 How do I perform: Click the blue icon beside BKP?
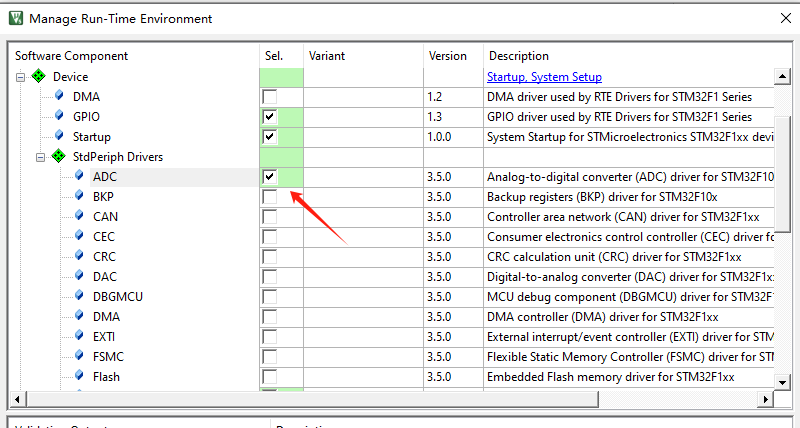click(x=79, y=195)
